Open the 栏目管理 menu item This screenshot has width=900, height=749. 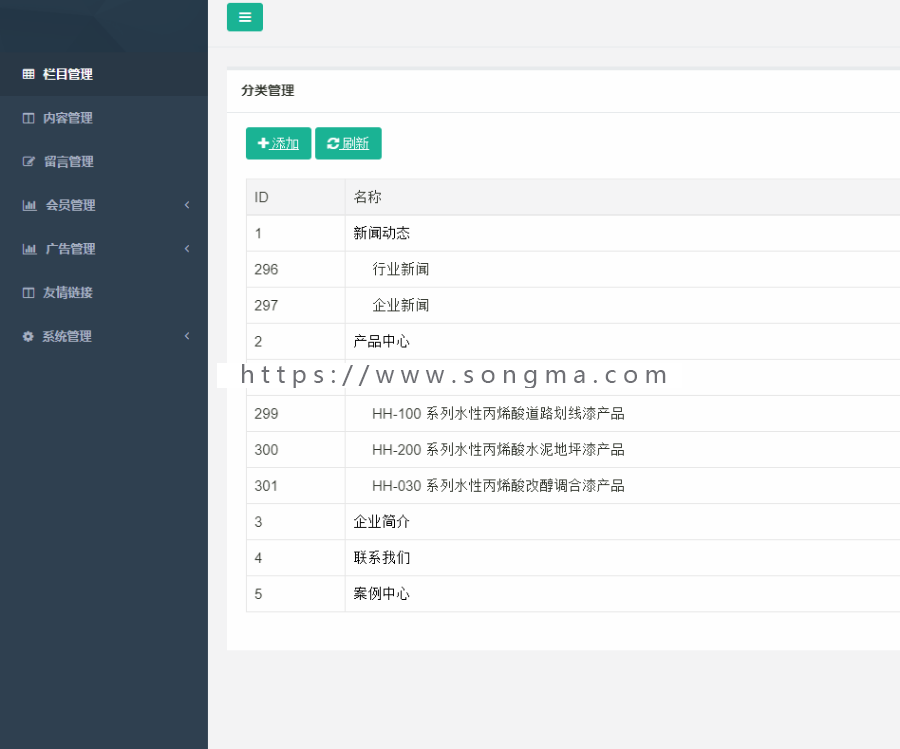point(104,74)
